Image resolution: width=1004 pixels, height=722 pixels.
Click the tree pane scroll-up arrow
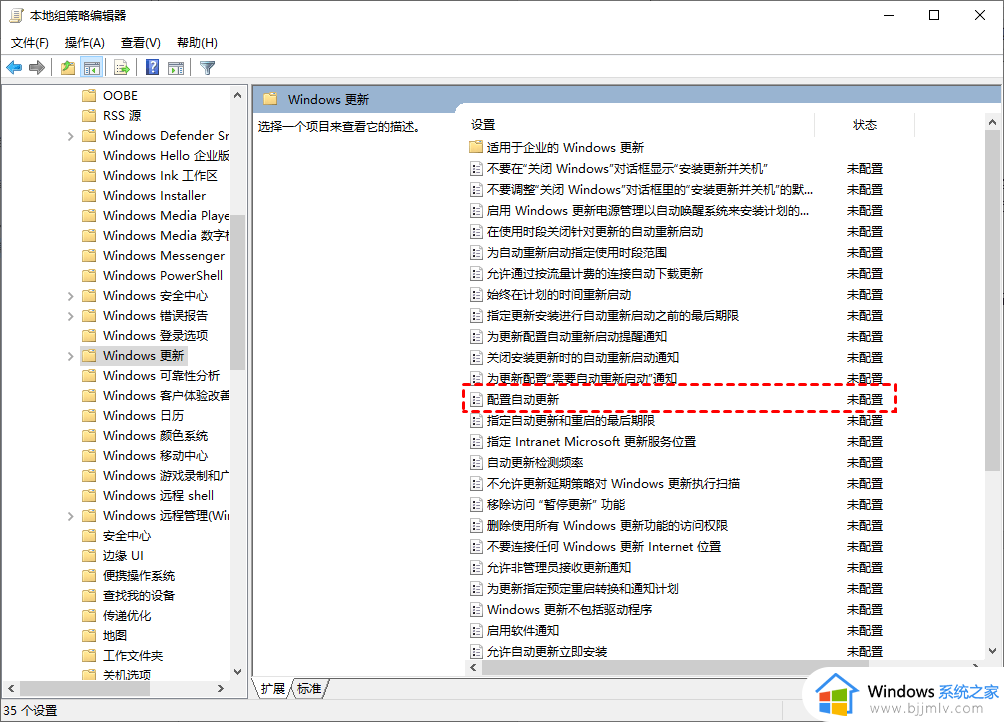238,95
